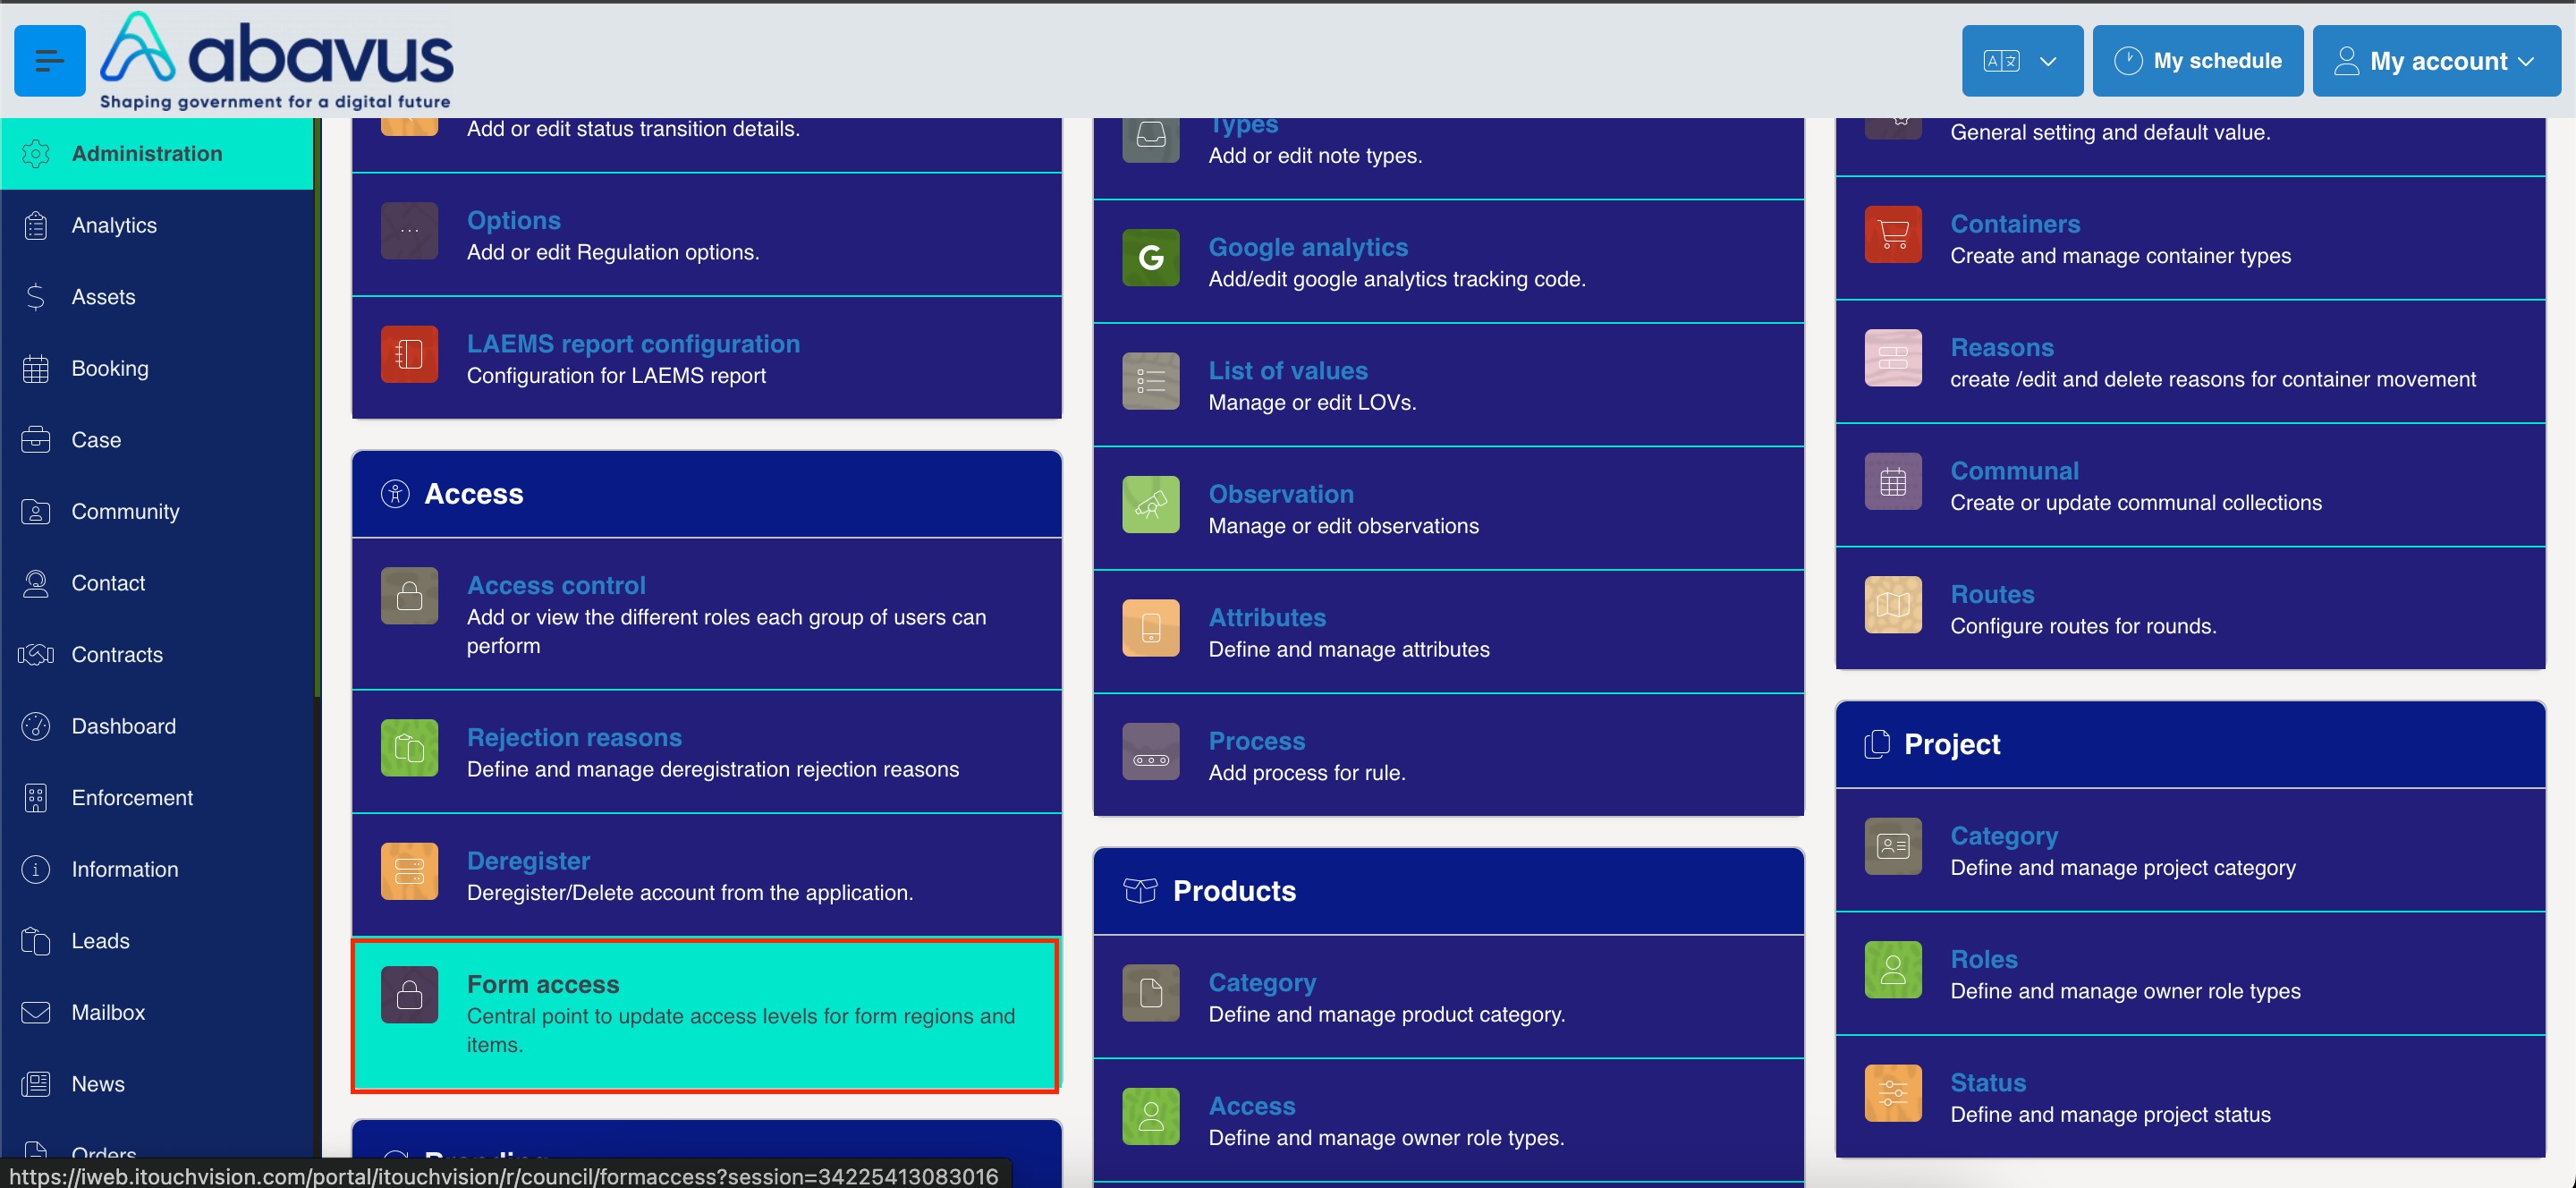Click the Enforcement sidebar icon
The height and width of the screenshot is (1188, 2576).
36,798
